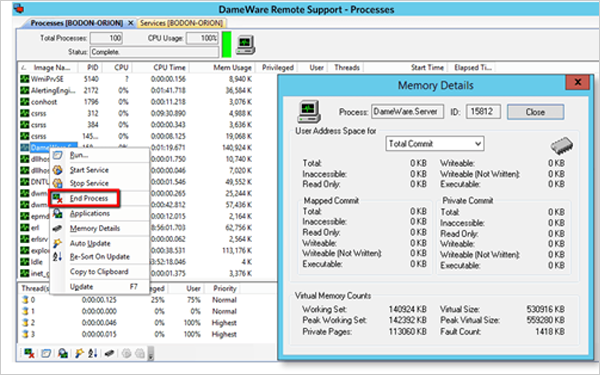Select thread 3 icon in threads list
The width and height of the screenshot is (600, 375).
(x=25, y=334)
